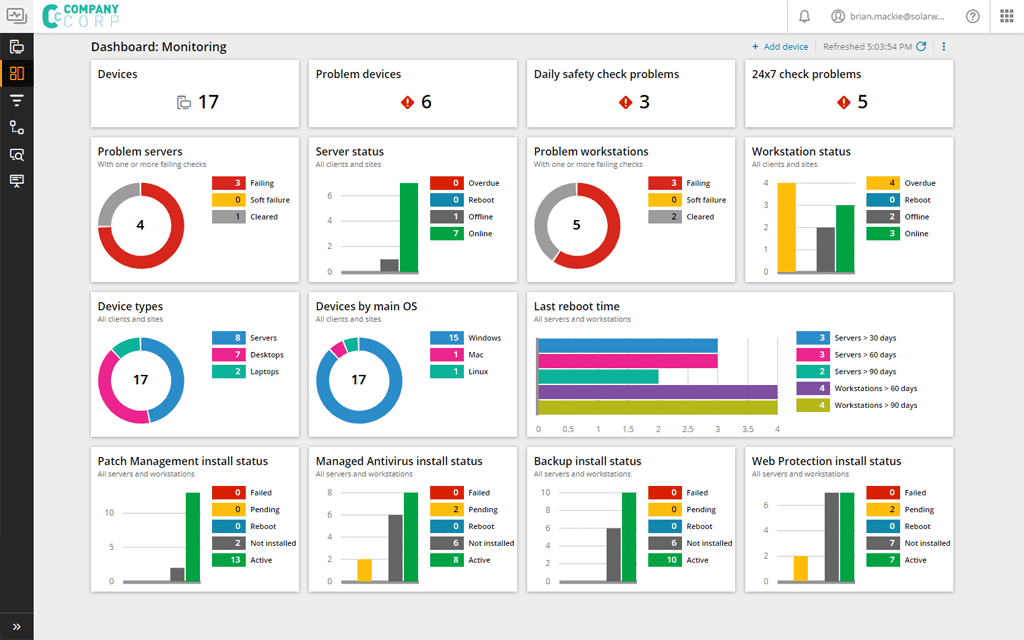Click the network nodes icon in sidebar
Viewport: 1024px width, 640px height.
coord(17,127)
